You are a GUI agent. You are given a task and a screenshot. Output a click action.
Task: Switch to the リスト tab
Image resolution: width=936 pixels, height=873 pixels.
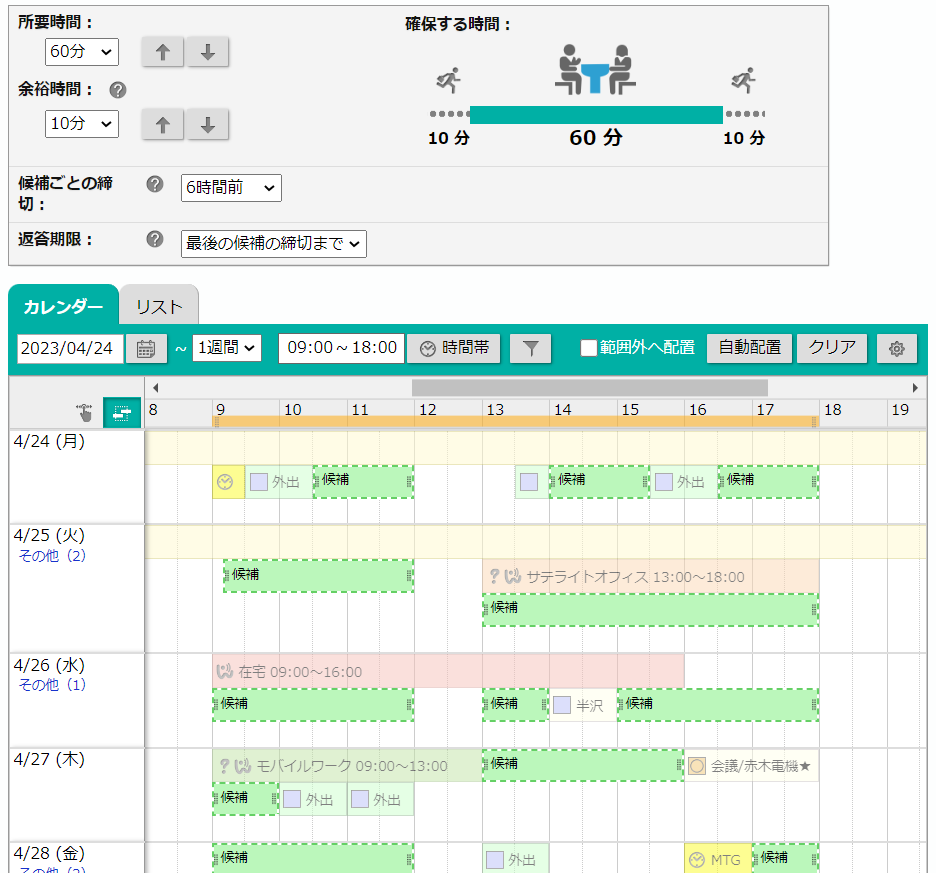click(159, 307)
